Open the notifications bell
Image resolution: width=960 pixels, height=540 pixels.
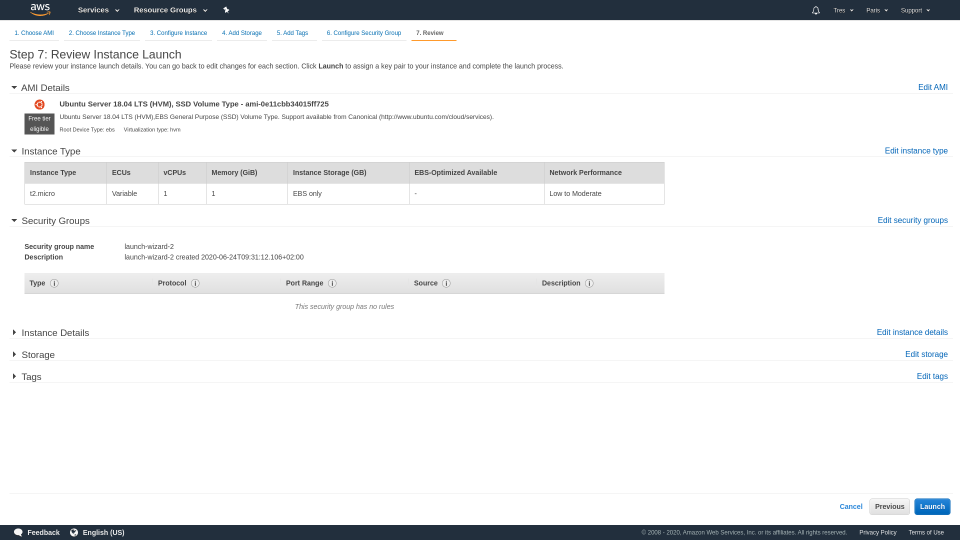(x=816, y=10)
